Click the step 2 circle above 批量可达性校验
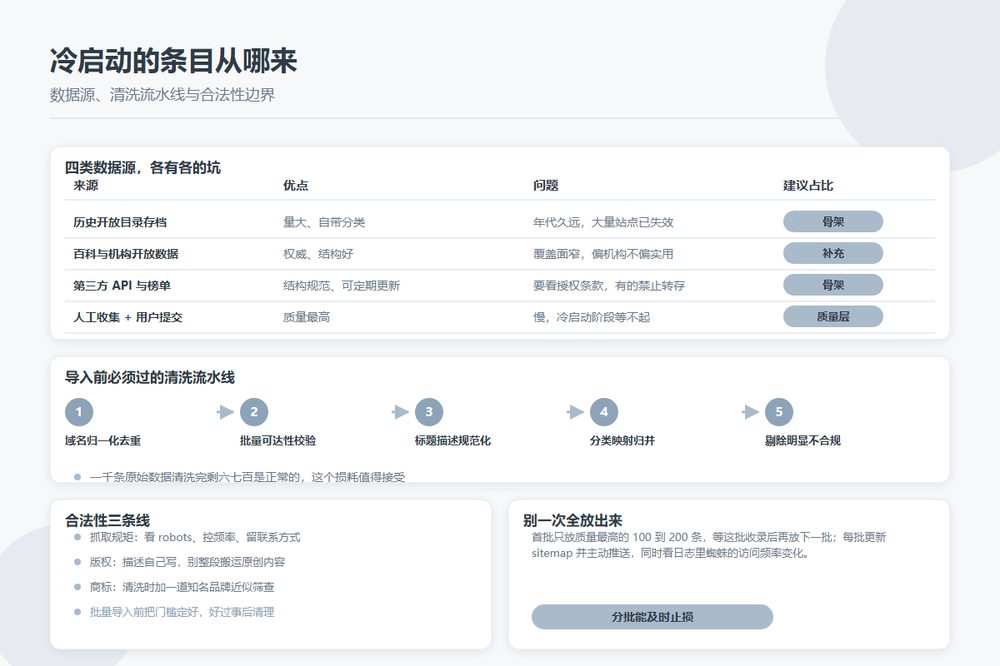Image resolution: width=1000 pixels, height=666 pixels. (254, 412)
